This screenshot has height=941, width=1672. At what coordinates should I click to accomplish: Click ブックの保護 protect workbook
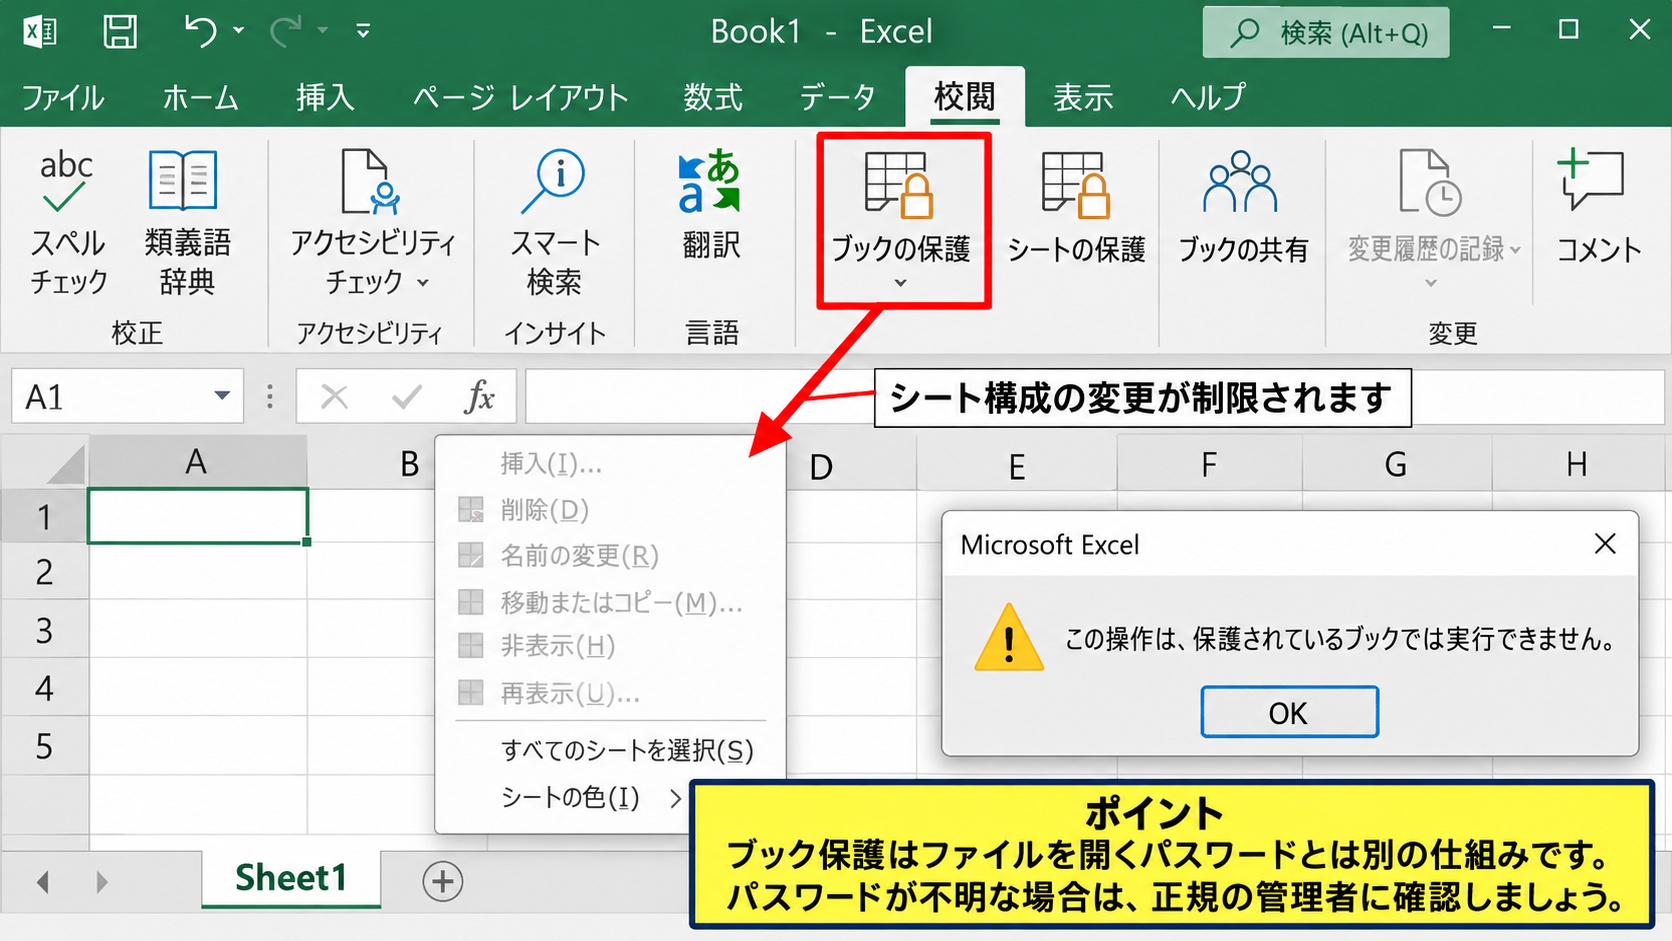pyautogui.click(x=902, y=220)
